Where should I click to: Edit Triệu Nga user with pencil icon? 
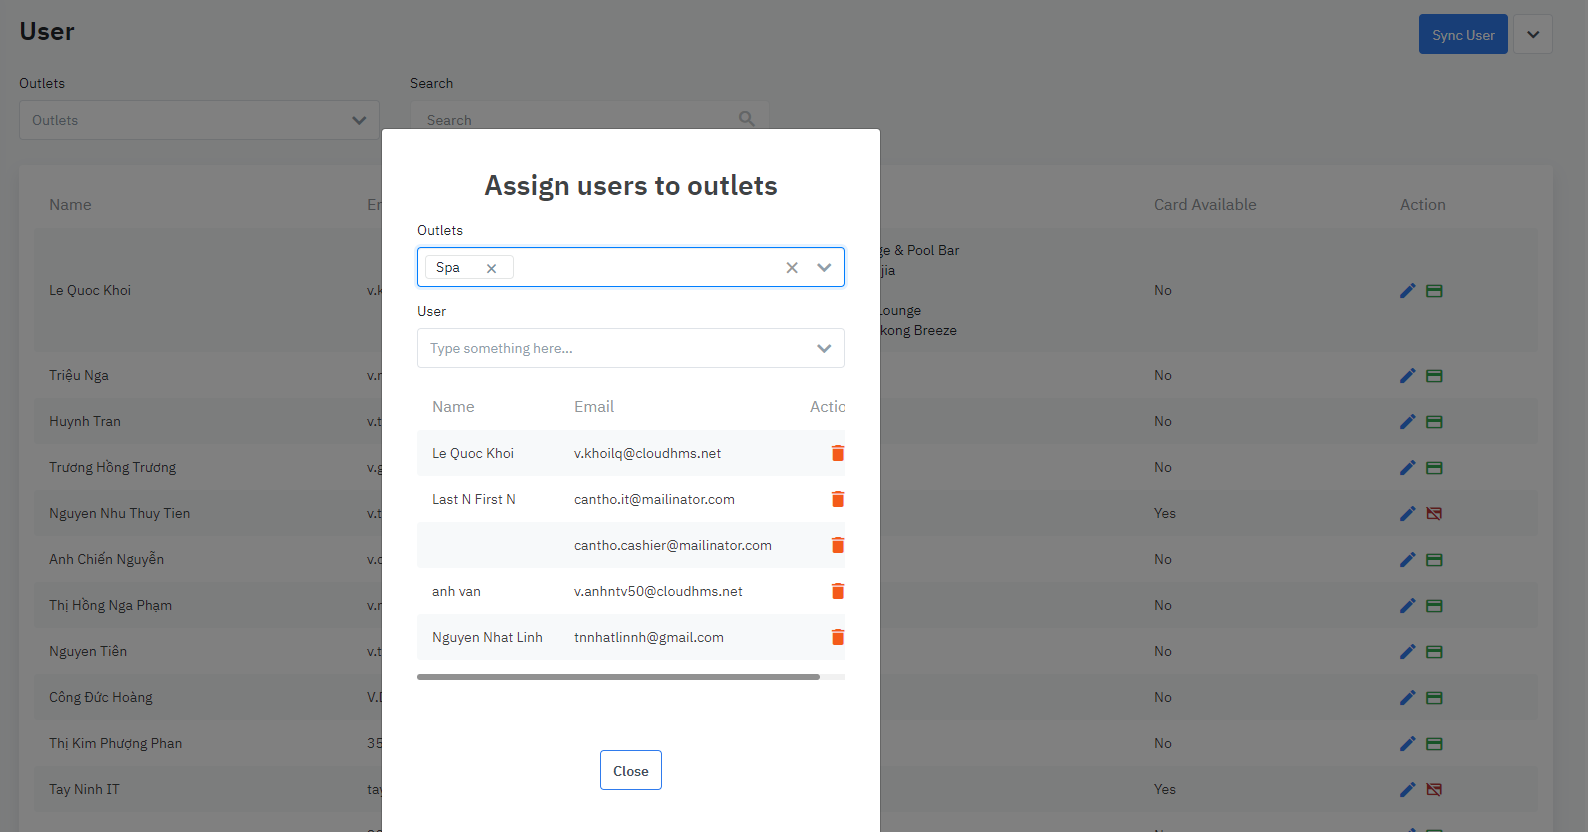(1407, 376)
